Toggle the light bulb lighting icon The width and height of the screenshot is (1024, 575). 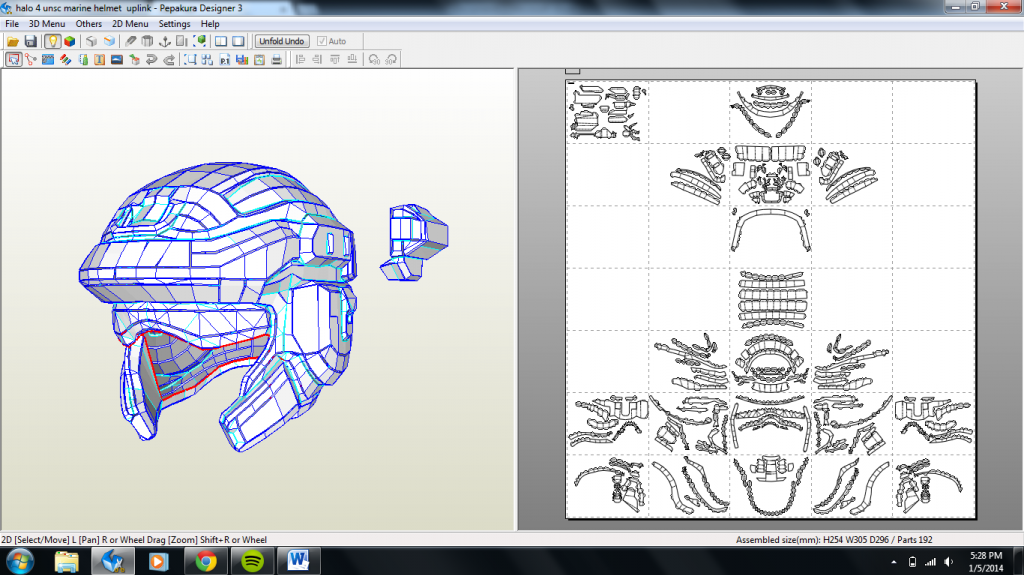tap(52, 41)
